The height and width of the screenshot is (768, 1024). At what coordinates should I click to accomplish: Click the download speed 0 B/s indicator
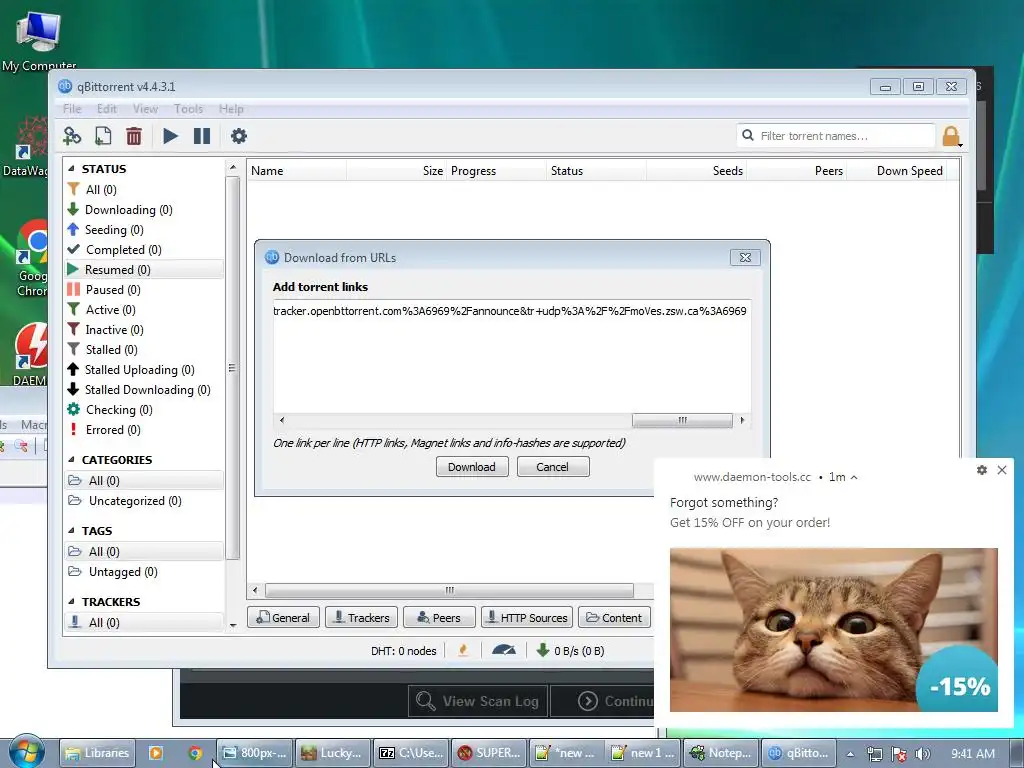571,650
